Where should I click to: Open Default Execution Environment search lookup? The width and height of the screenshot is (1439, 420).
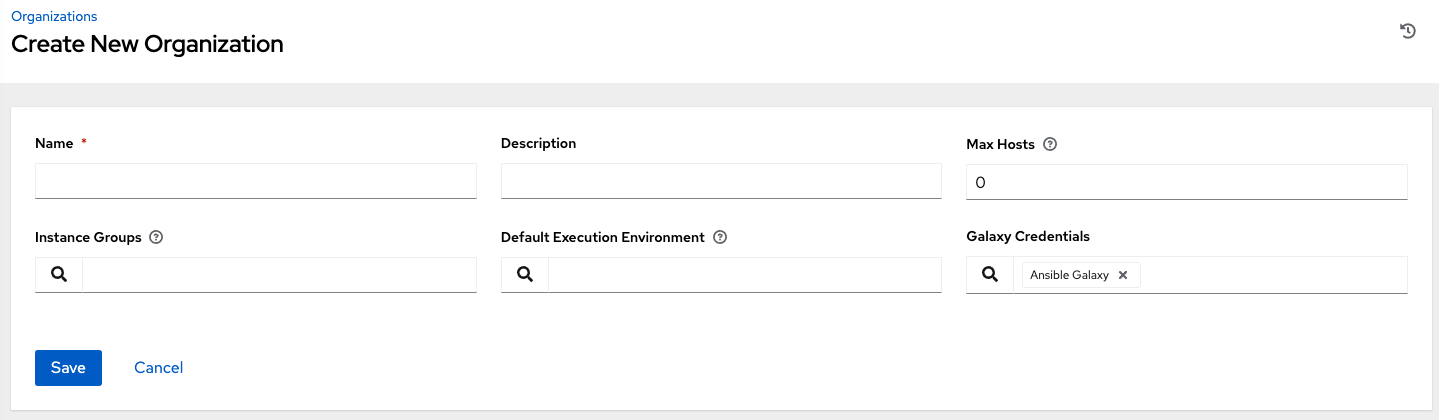click(525, 275)
